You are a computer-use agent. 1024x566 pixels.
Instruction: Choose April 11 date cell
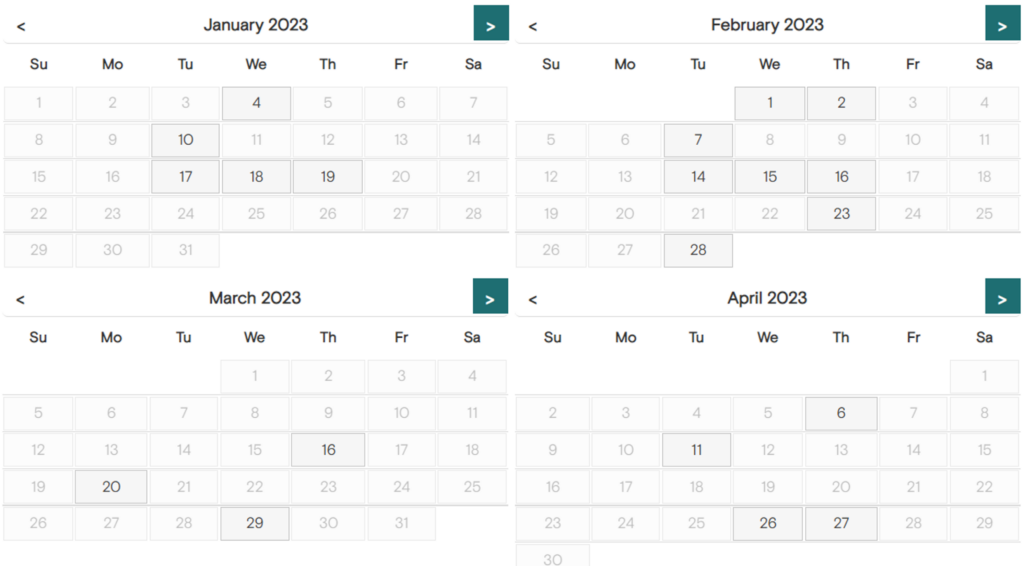[697, 450]
